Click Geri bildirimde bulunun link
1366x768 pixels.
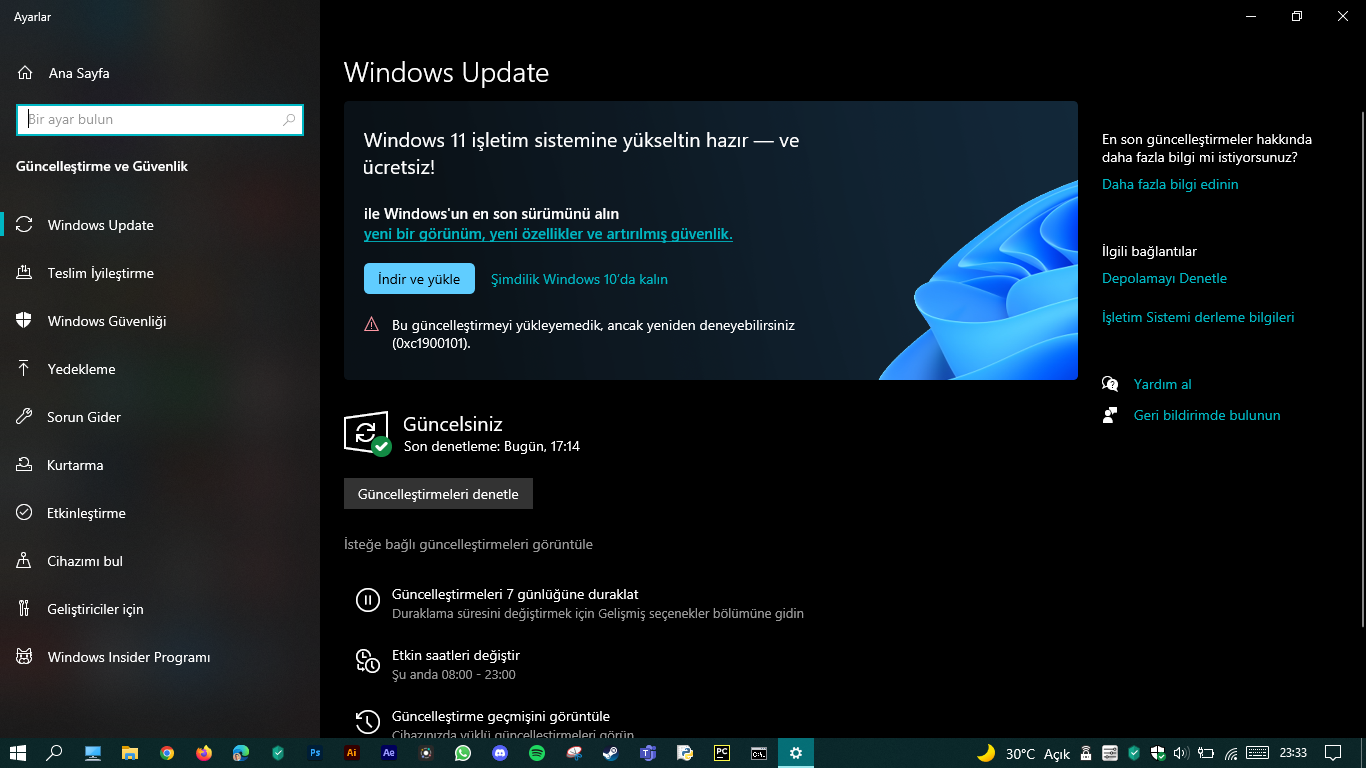[x=1207, y=415]
